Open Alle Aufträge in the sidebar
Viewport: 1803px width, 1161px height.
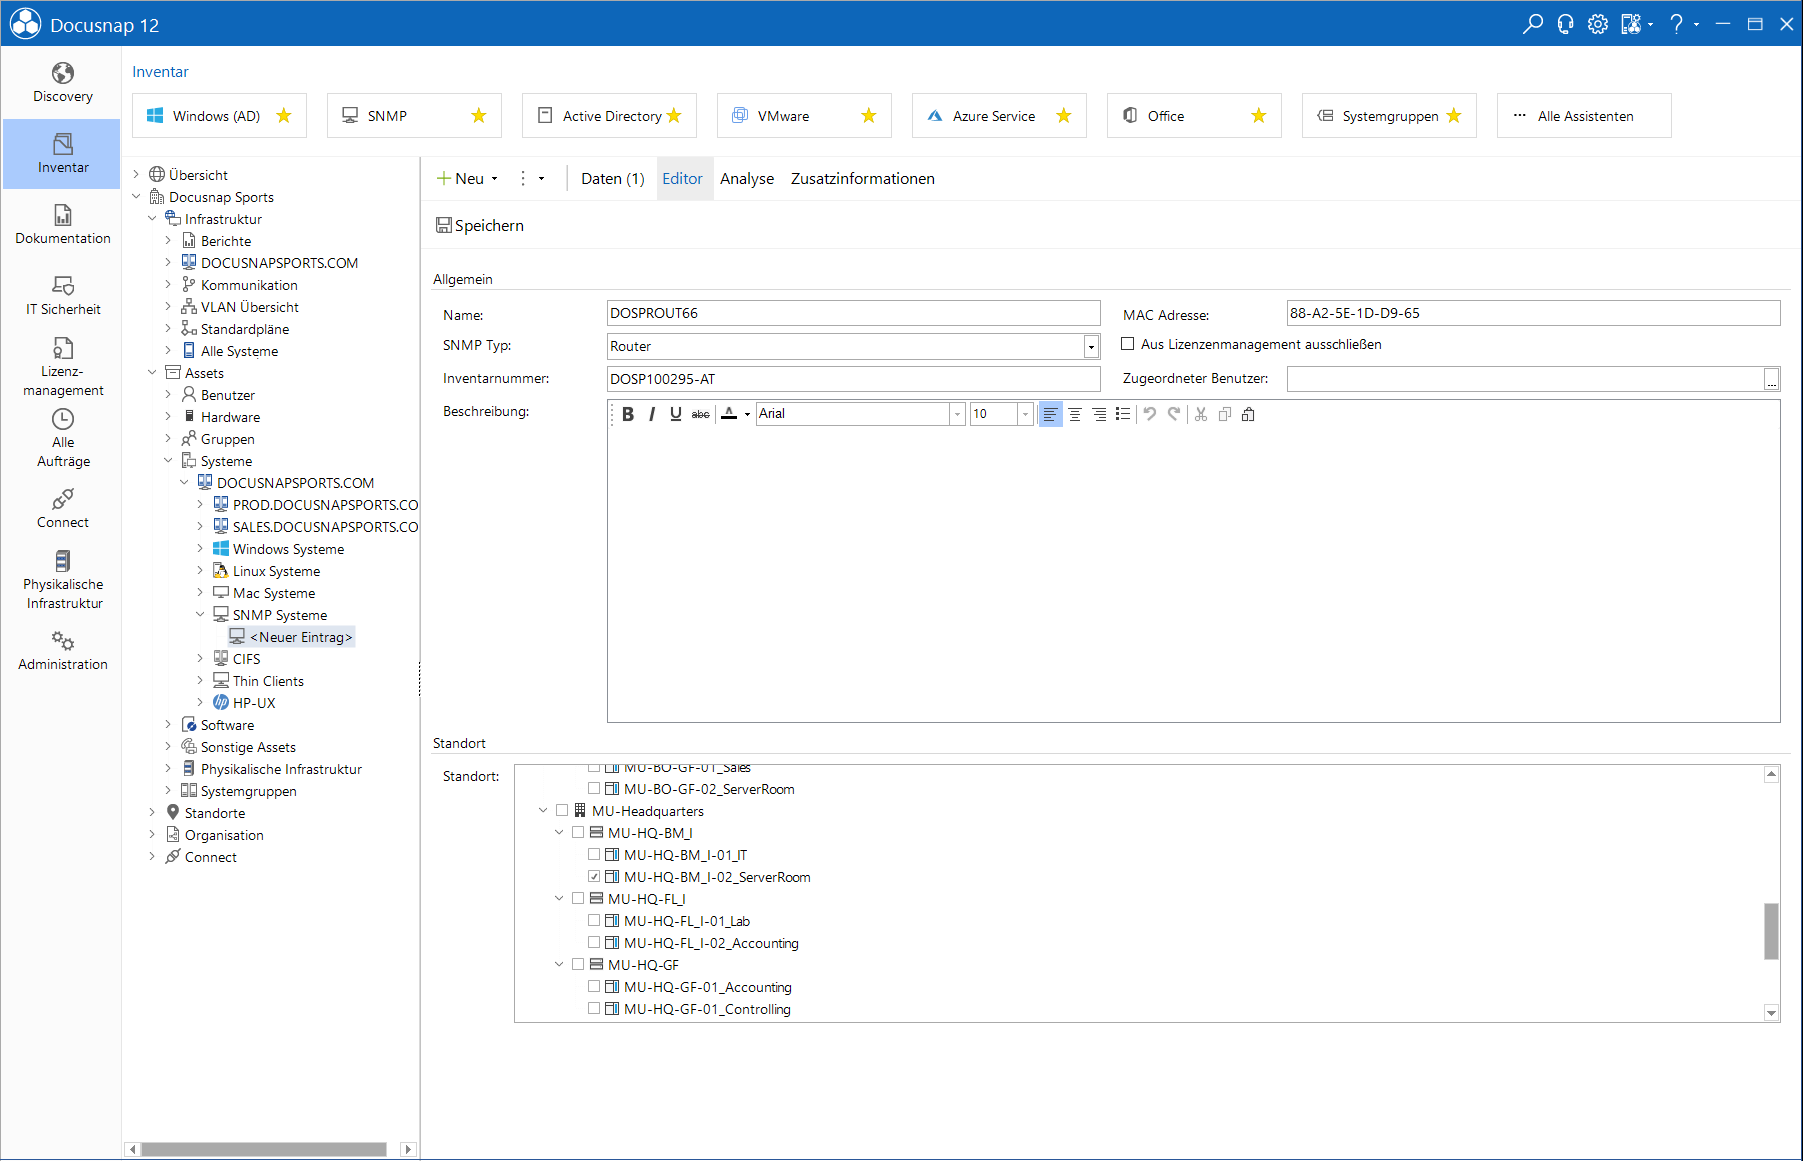[x=62, y=438]
